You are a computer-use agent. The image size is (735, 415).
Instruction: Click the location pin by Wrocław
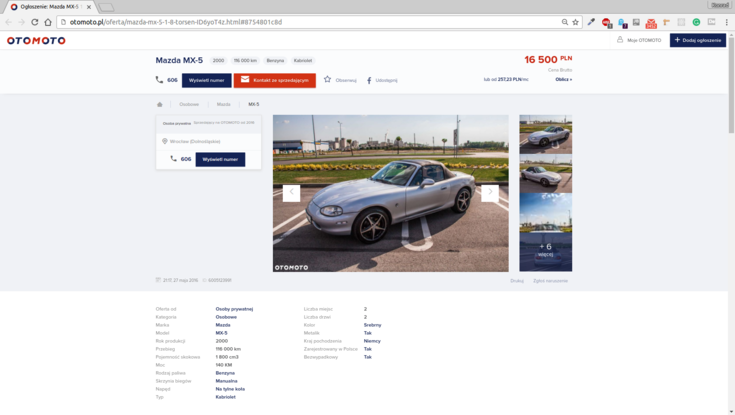pyautogui.click(x=165, y=141)
